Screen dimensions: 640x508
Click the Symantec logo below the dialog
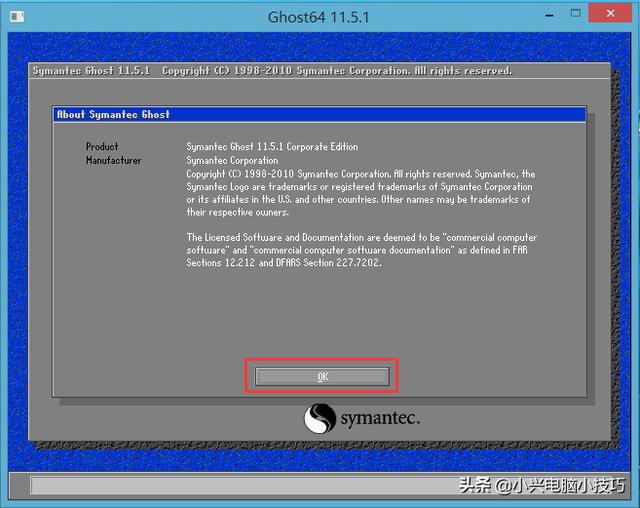[362, 418]
